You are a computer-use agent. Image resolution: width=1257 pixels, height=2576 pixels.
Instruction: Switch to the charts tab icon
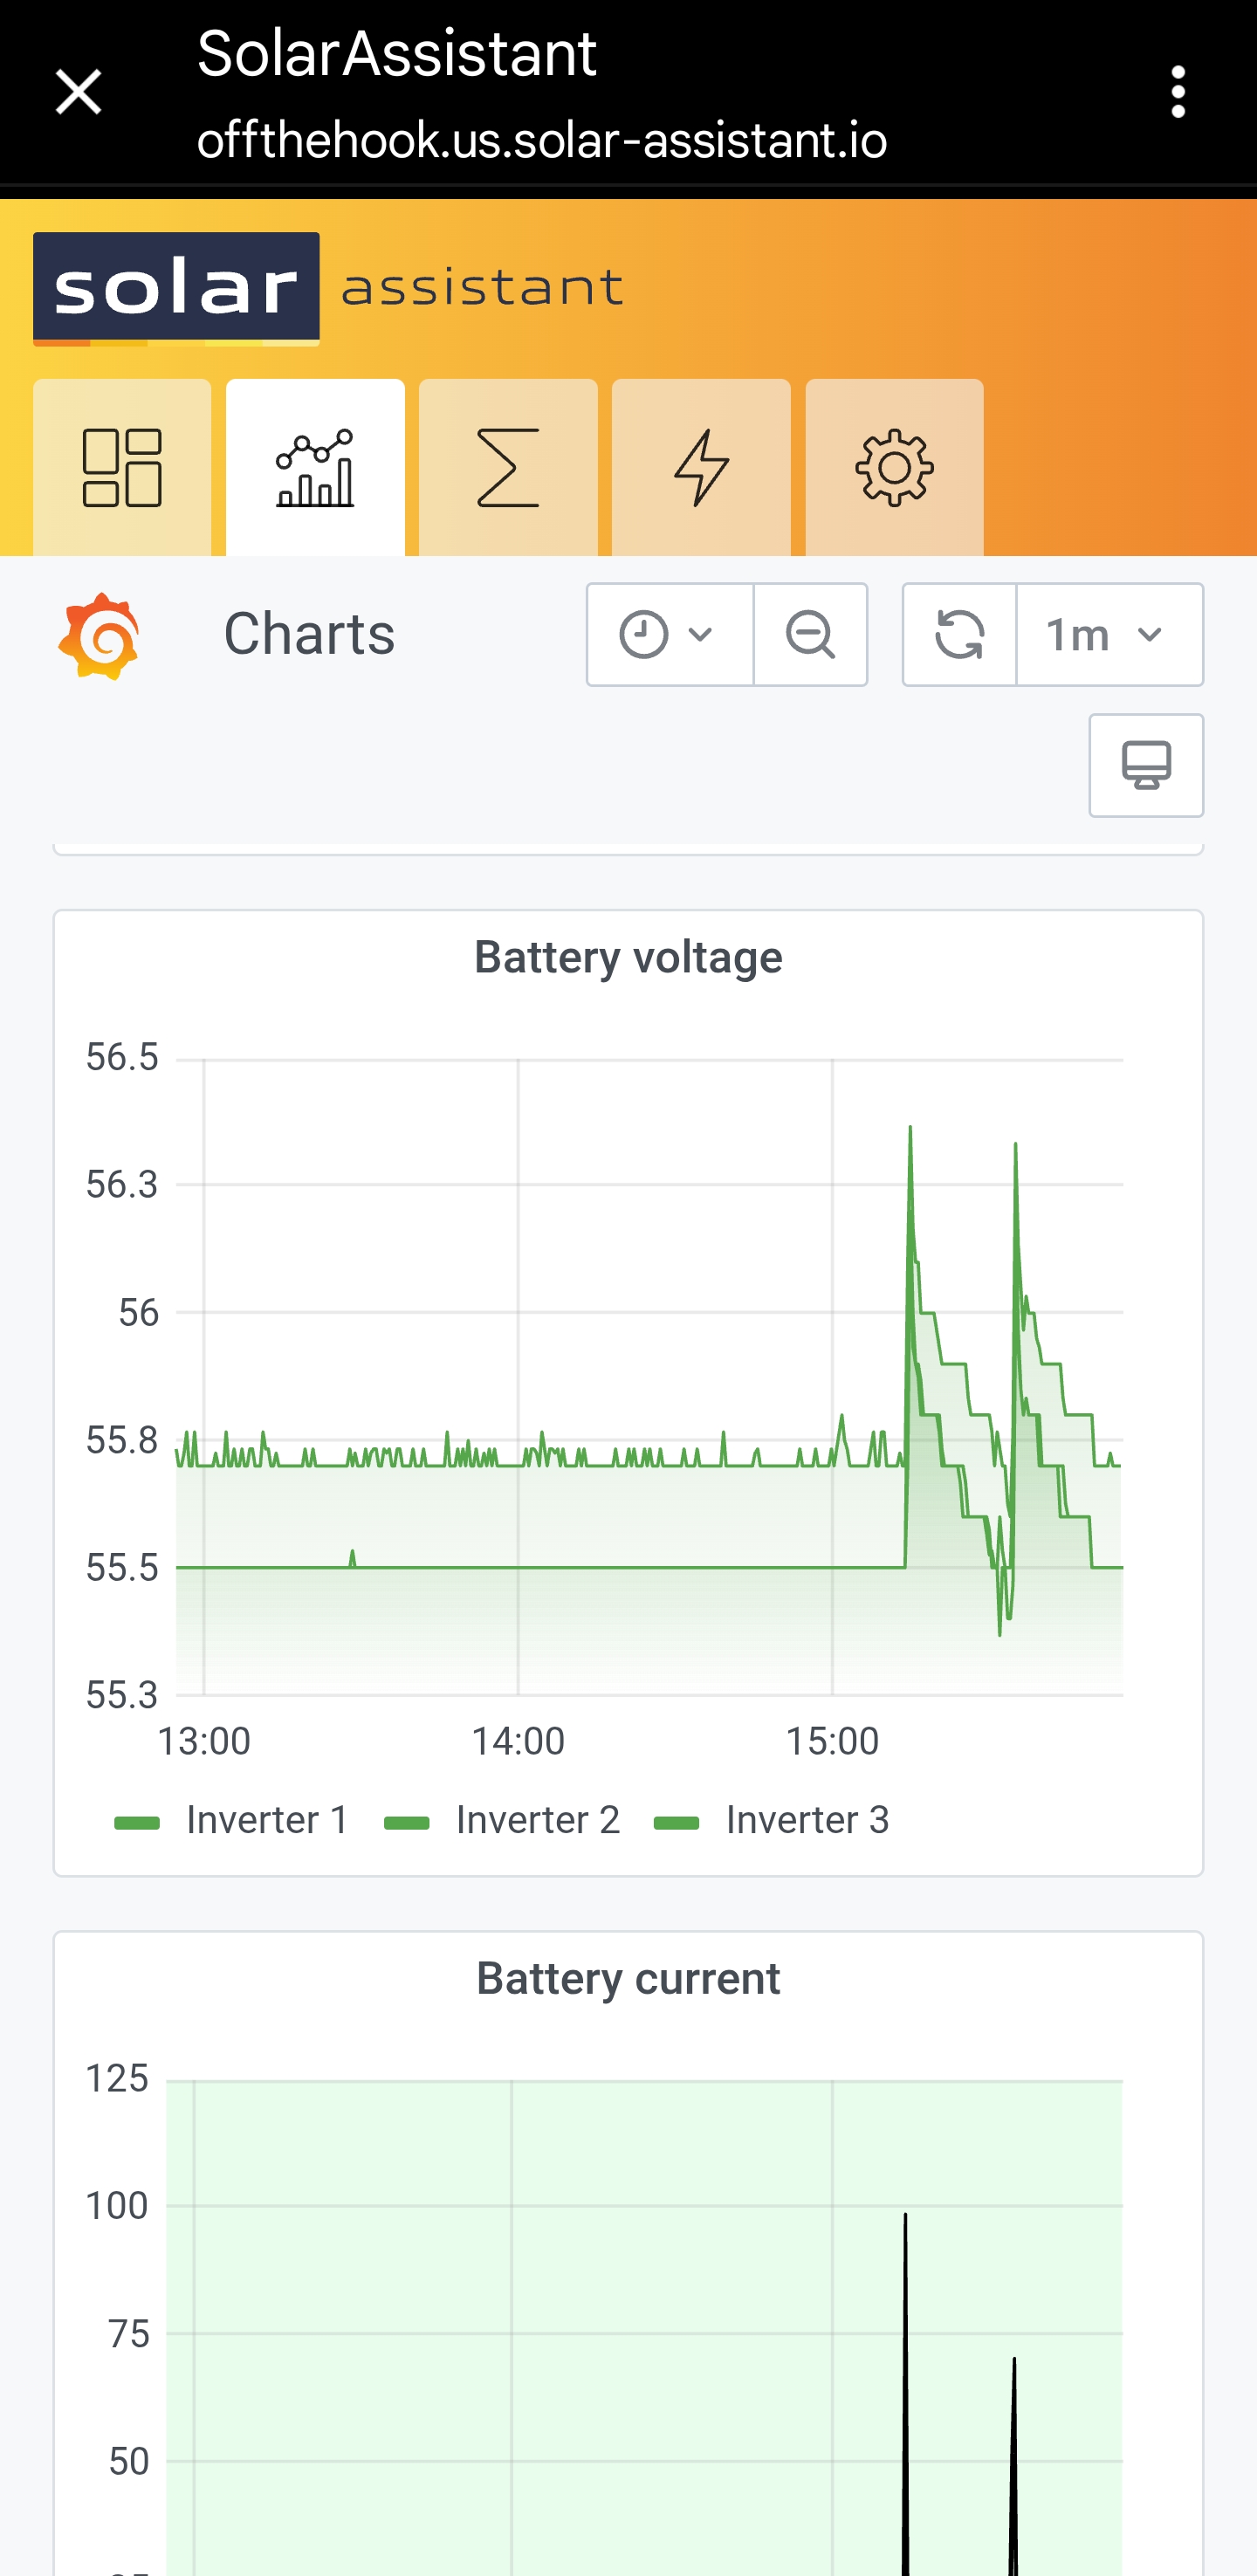(x=315, y=467)
